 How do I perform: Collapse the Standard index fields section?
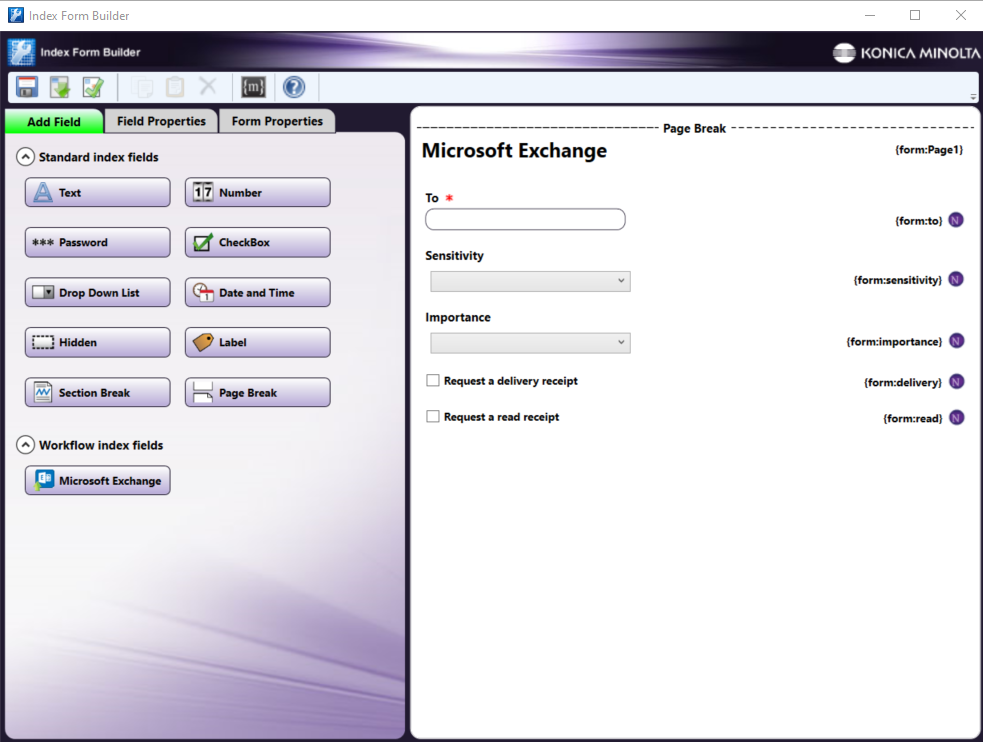[x=25, y=157]
